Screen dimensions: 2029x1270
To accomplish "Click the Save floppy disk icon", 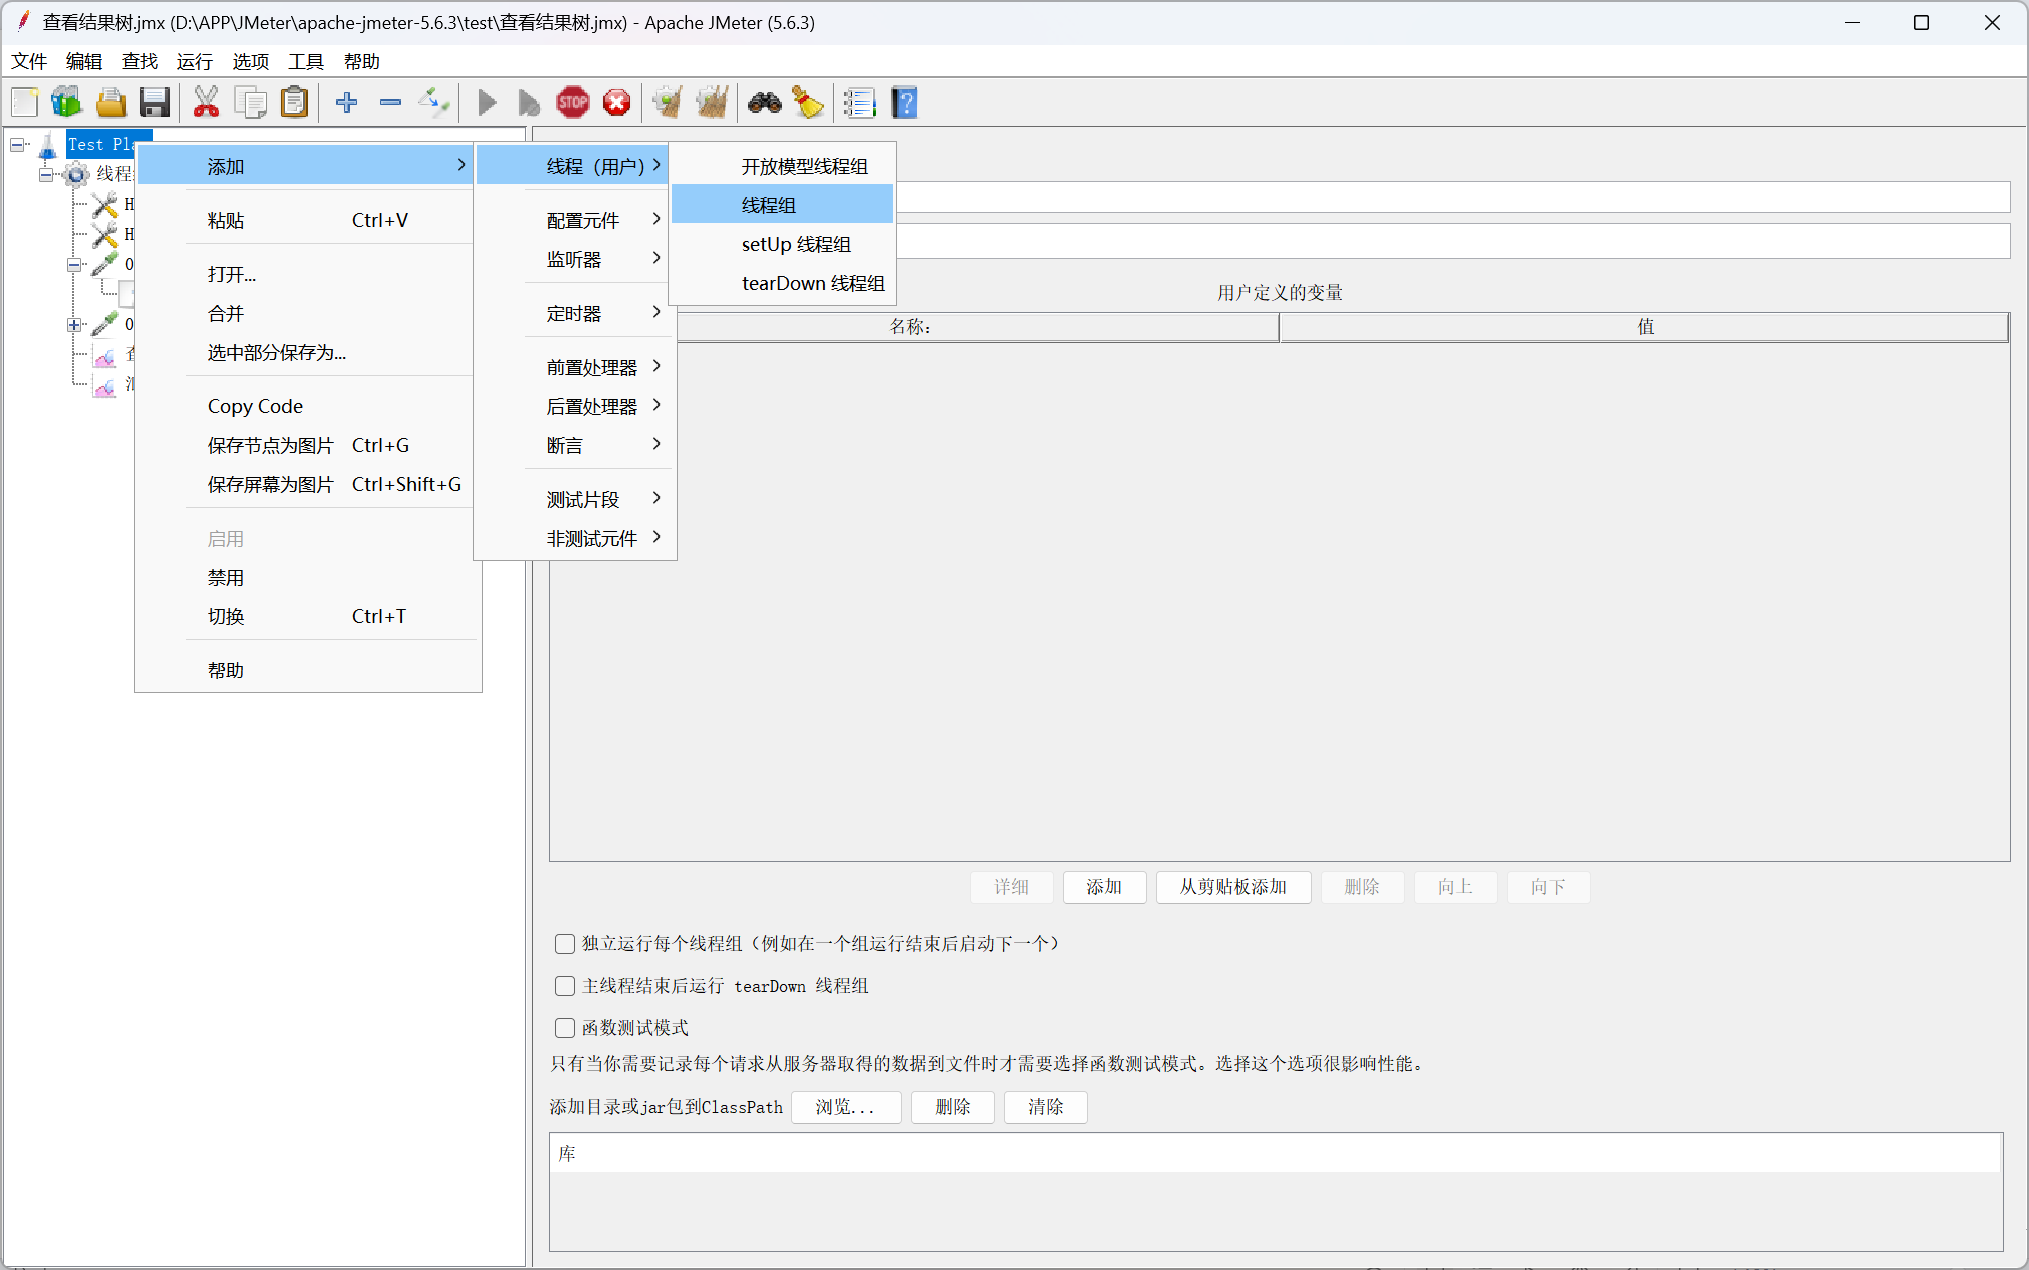I will pyautogui.click(x=155, y=102).
